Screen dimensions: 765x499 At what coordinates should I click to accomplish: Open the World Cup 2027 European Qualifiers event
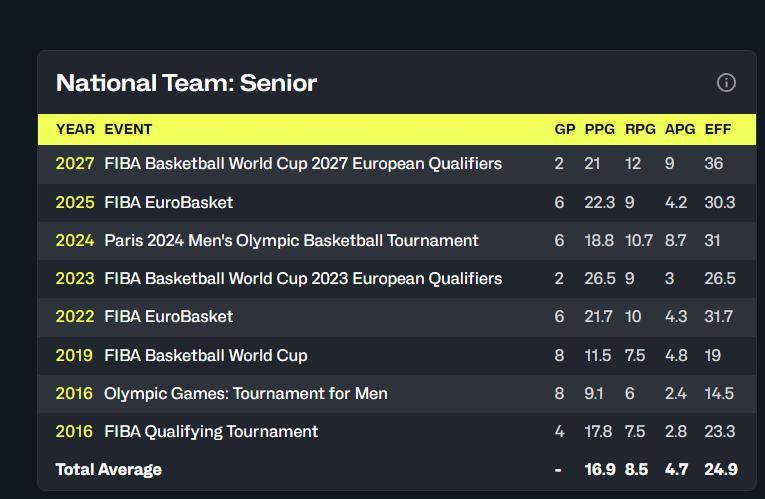[x=303, y=163]
